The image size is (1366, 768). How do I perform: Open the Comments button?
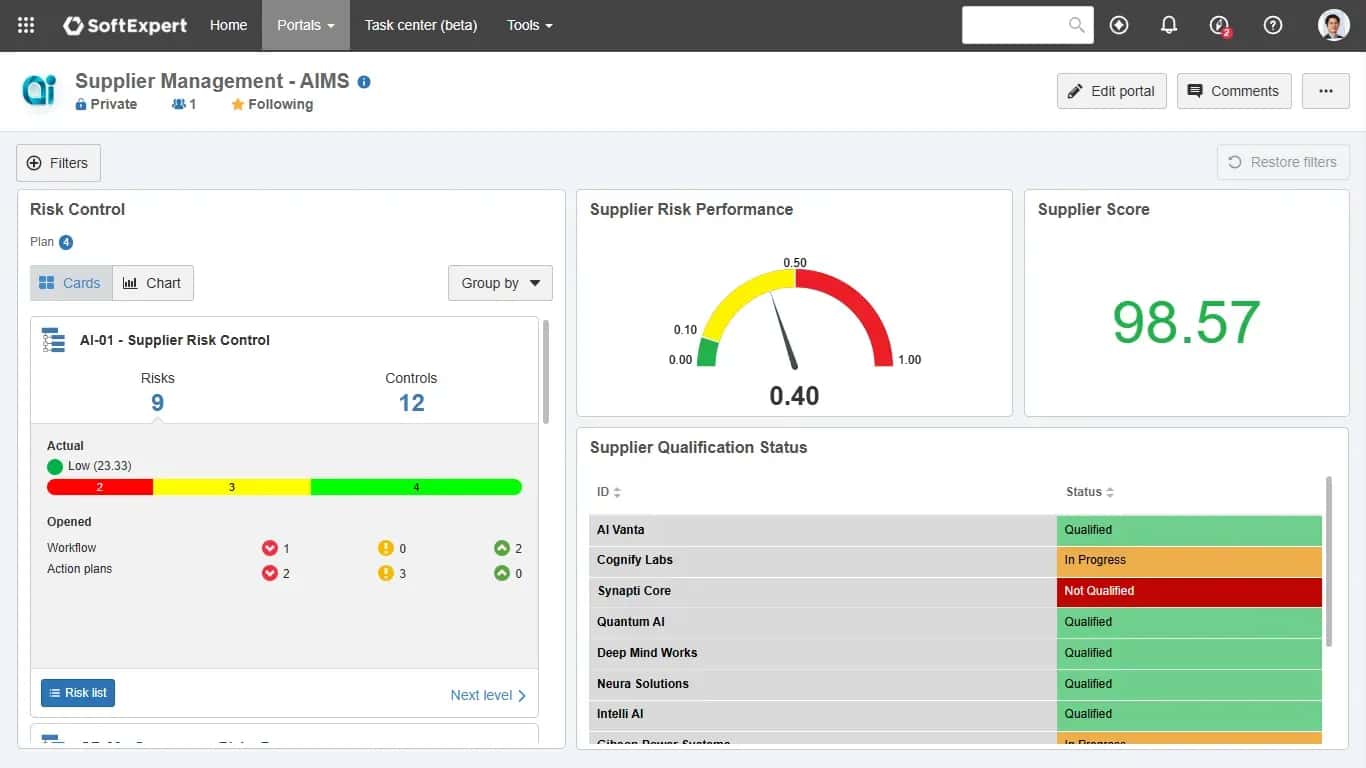point(1234,91)
